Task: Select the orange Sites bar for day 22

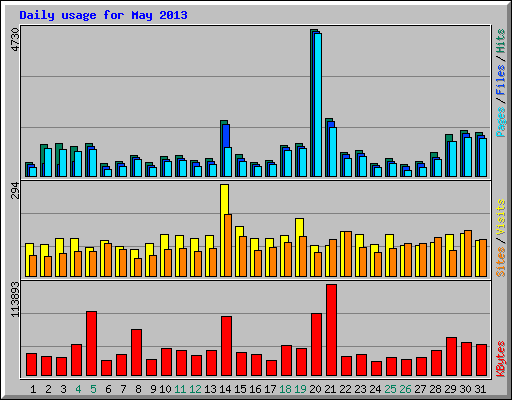Action: point(348,254)
